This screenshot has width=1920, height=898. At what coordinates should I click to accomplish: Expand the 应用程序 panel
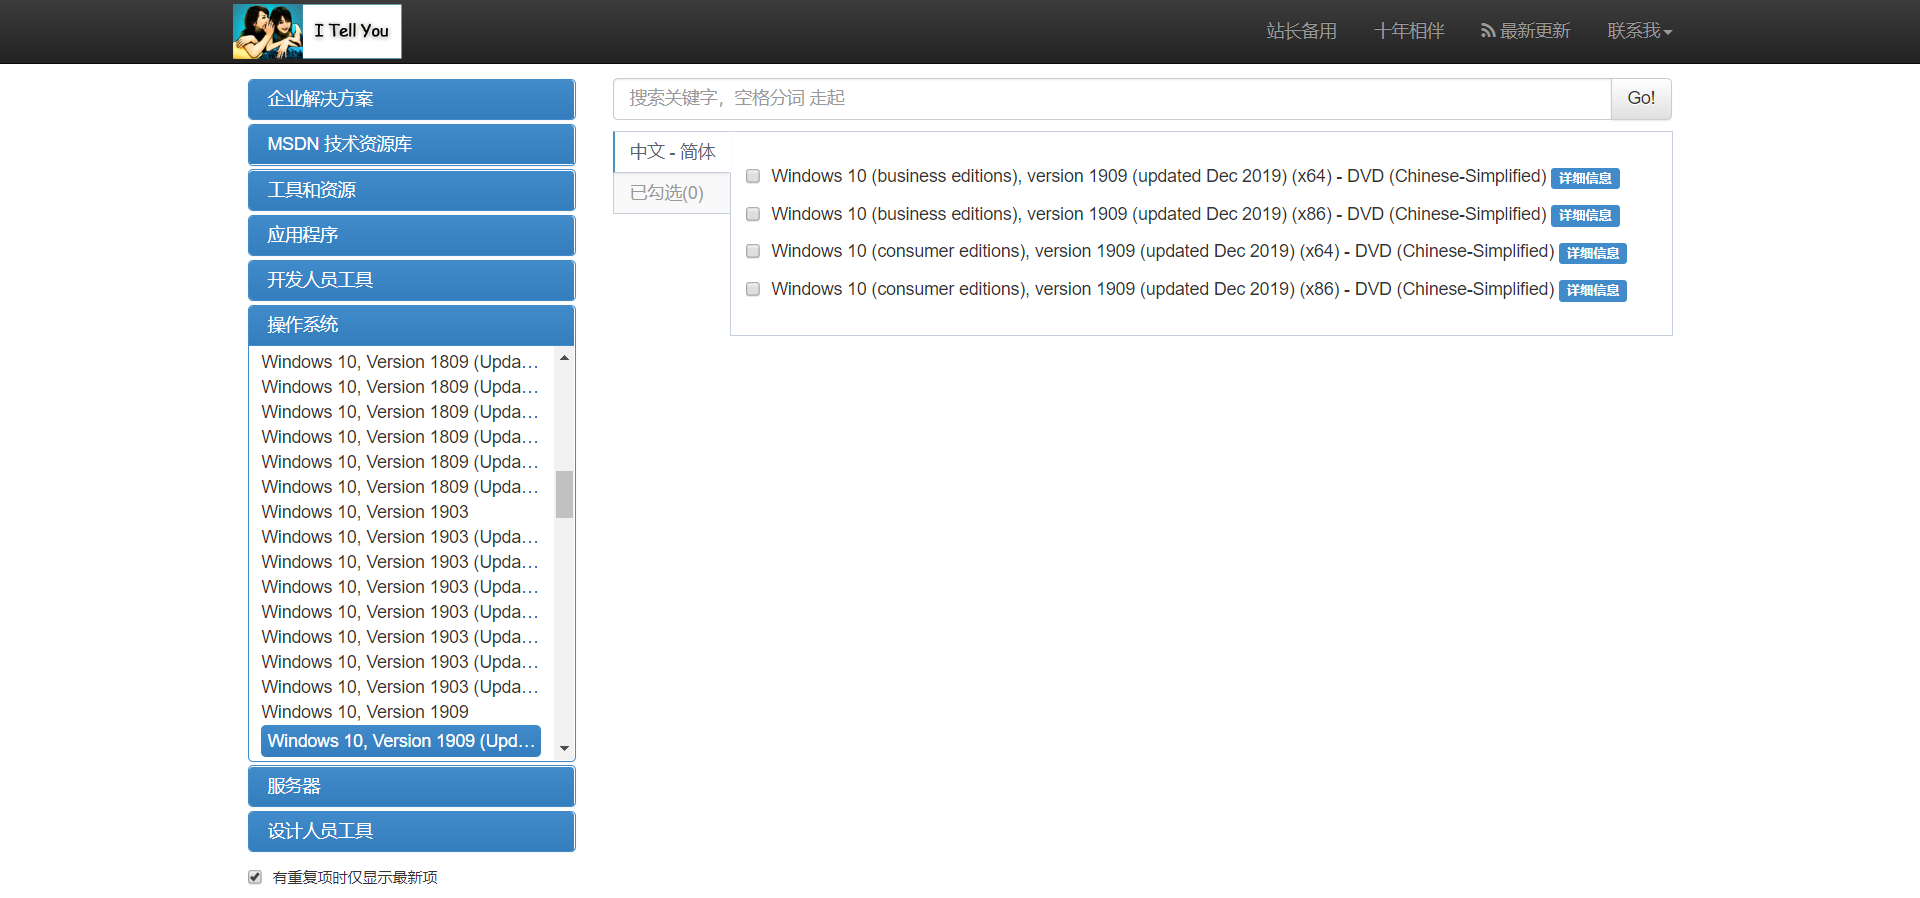coord(411,235)
